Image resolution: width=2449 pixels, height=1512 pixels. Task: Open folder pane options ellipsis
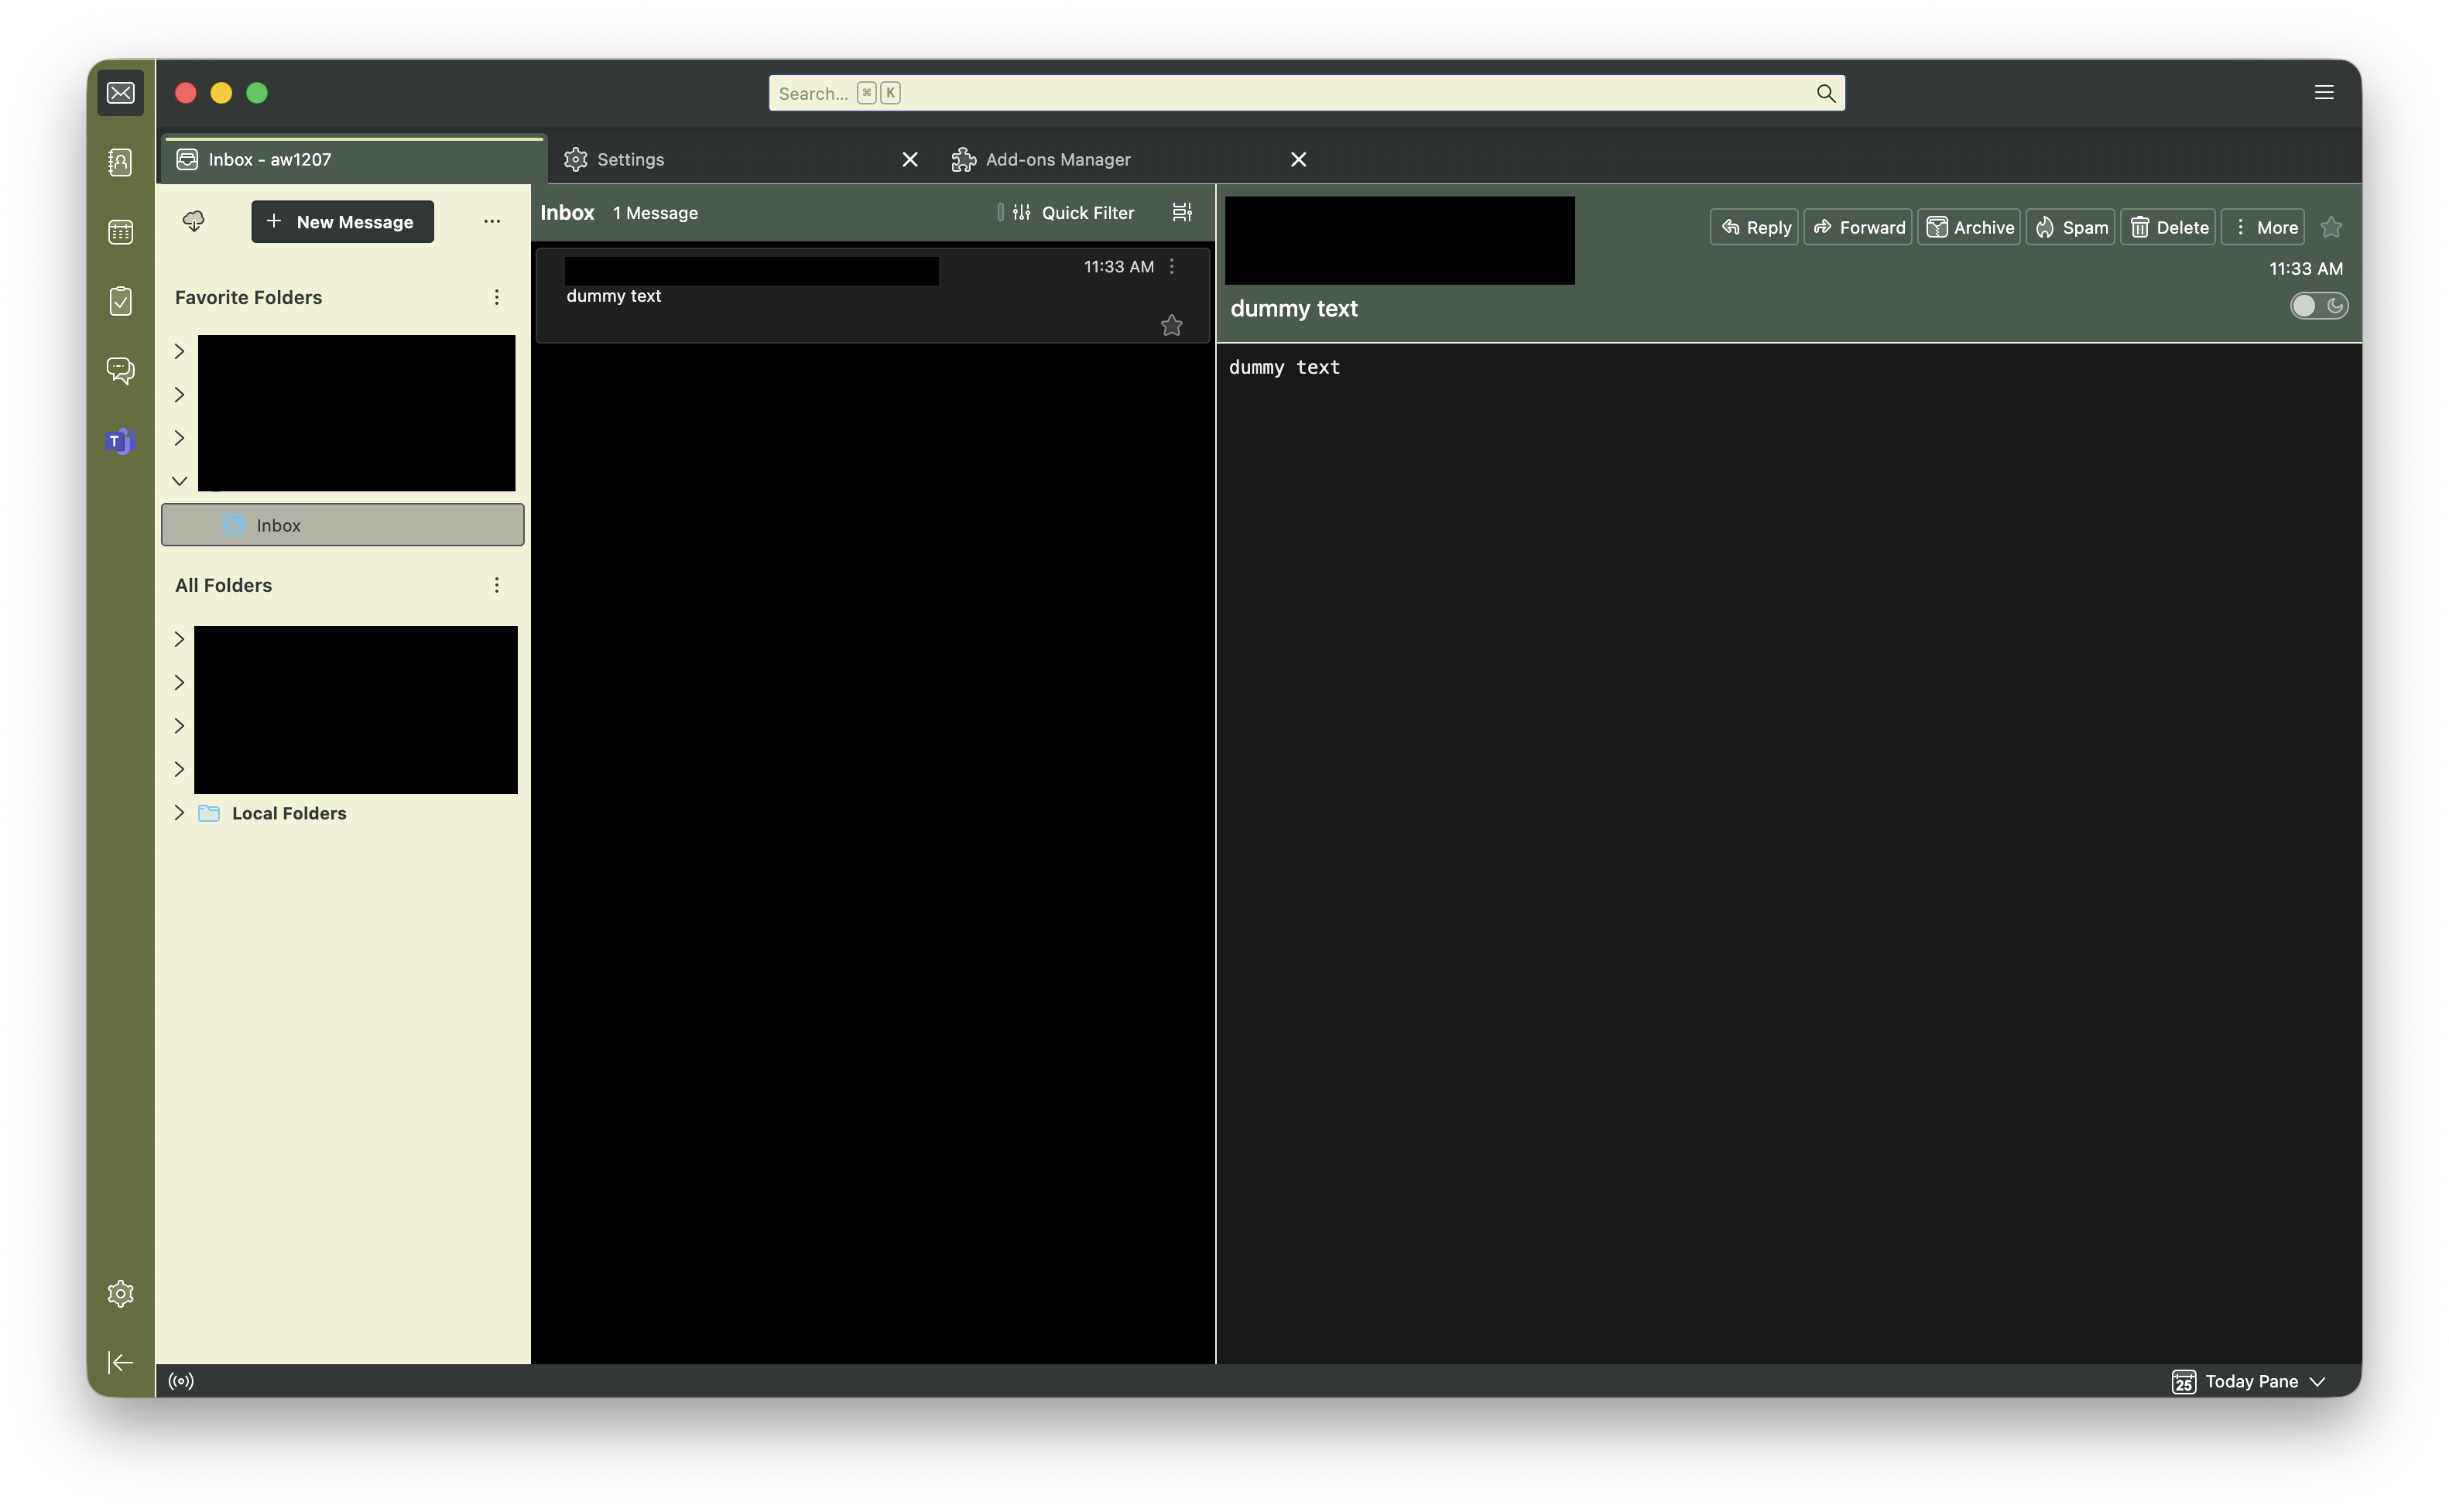[492, 221]
